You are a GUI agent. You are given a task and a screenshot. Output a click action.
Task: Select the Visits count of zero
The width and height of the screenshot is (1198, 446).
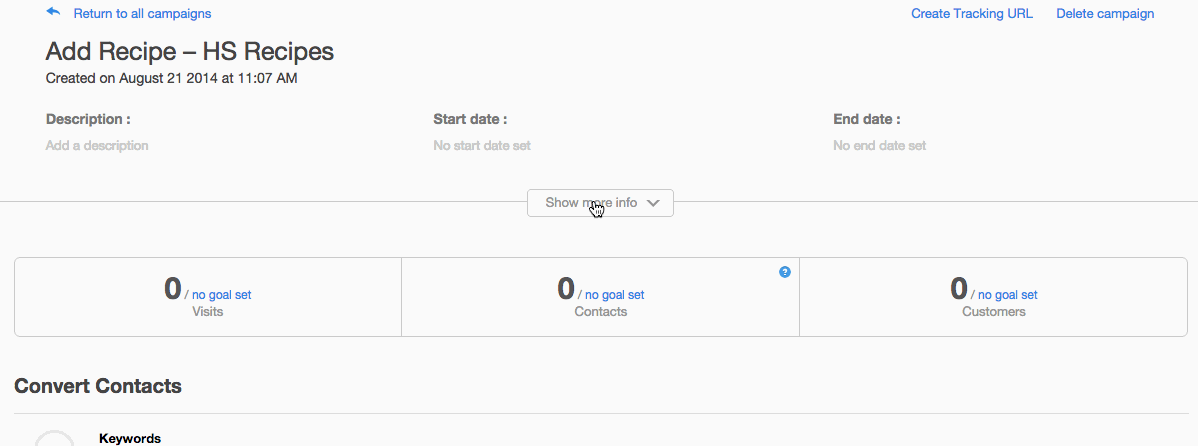point(173,288)
